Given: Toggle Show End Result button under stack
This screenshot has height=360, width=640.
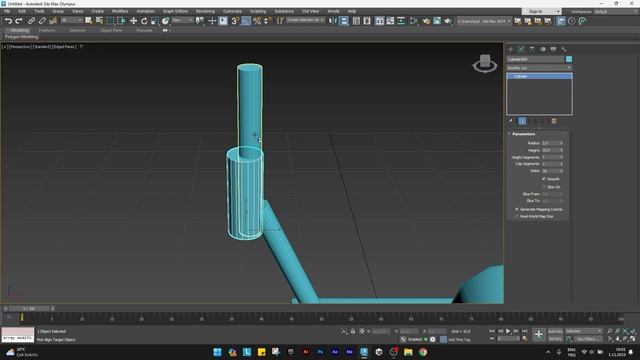Looking at the screenshot, I should click(522, 121).
